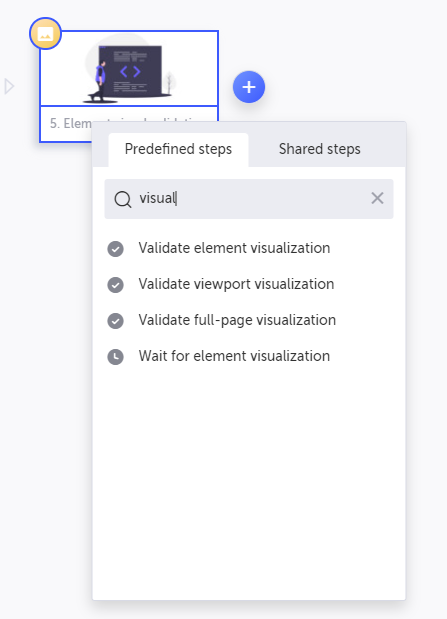Click the checkmark icon beside Validate full-page visualization
The image size is (447, 619).
coord(115,321)
